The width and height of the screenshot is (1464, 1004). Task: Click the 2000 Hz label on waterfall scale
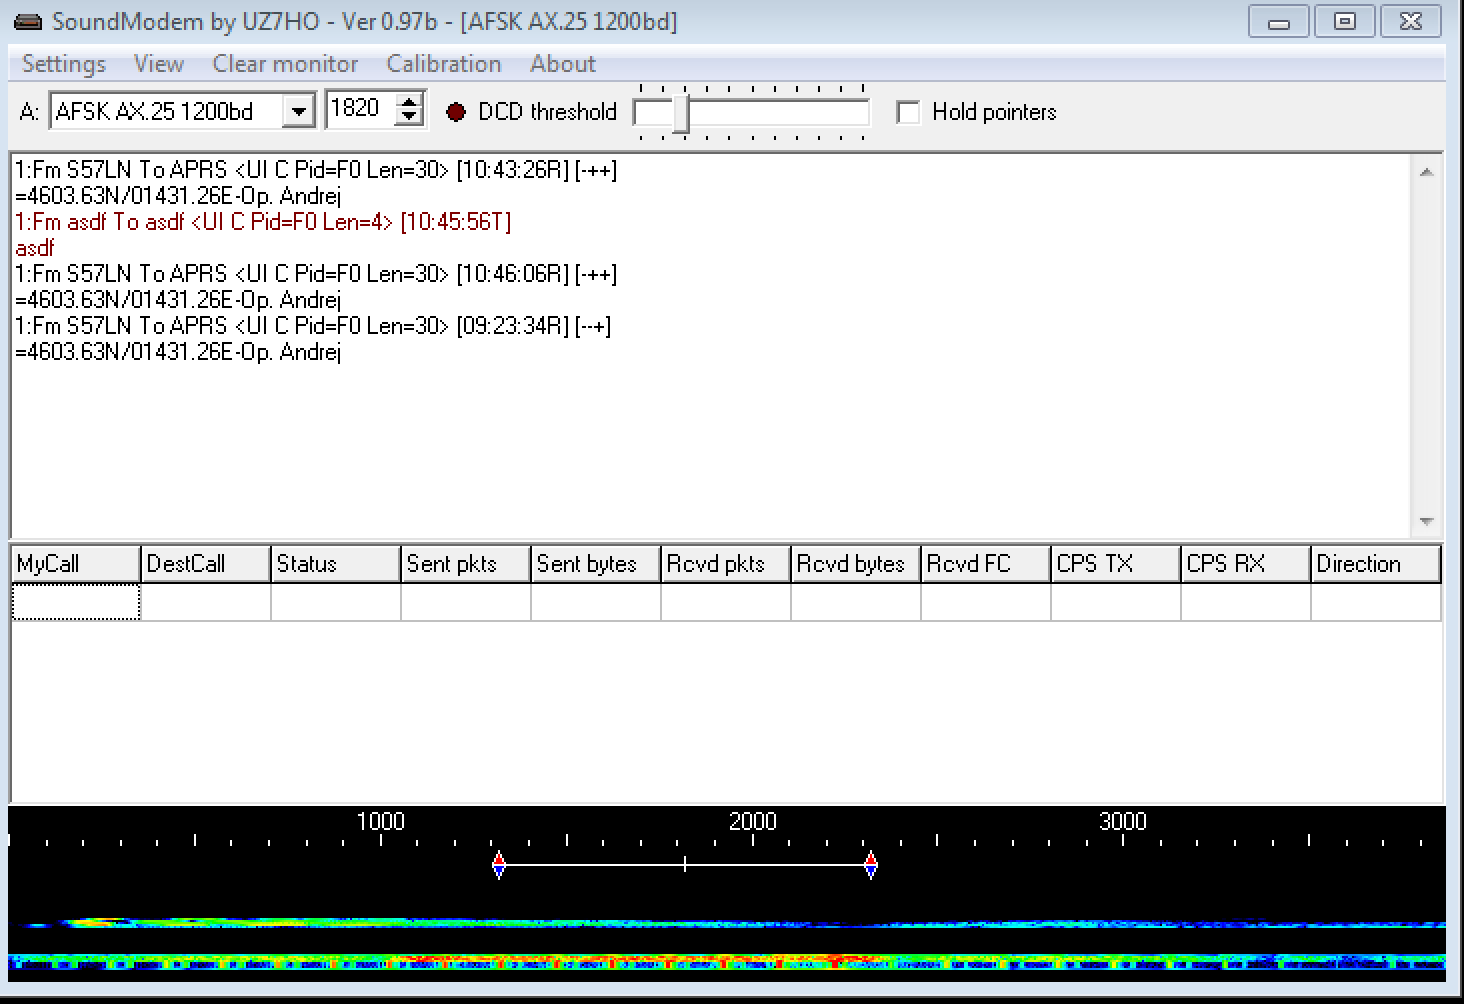(753, 822)
